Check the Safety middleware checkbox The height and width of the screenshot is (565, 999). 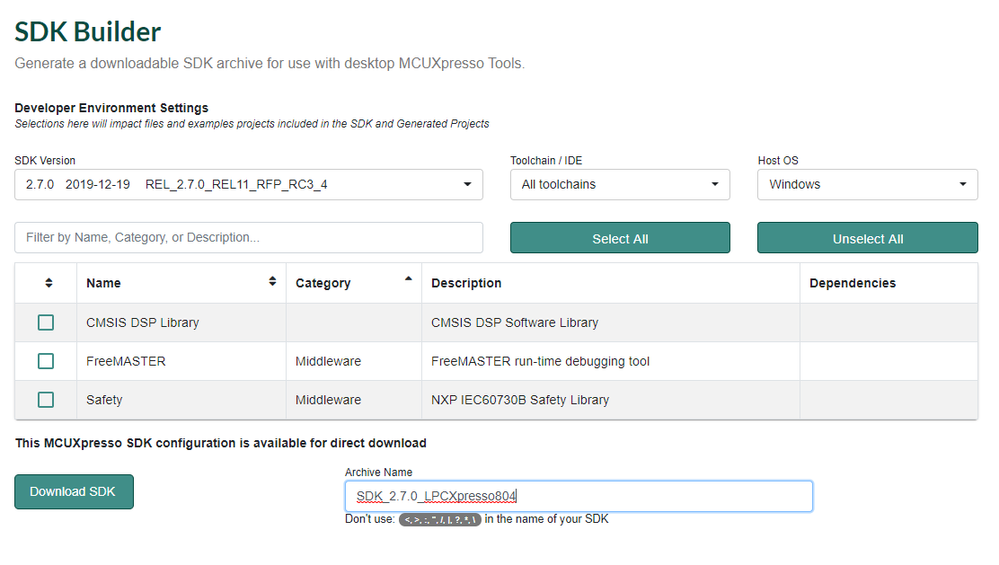[46, 400]
